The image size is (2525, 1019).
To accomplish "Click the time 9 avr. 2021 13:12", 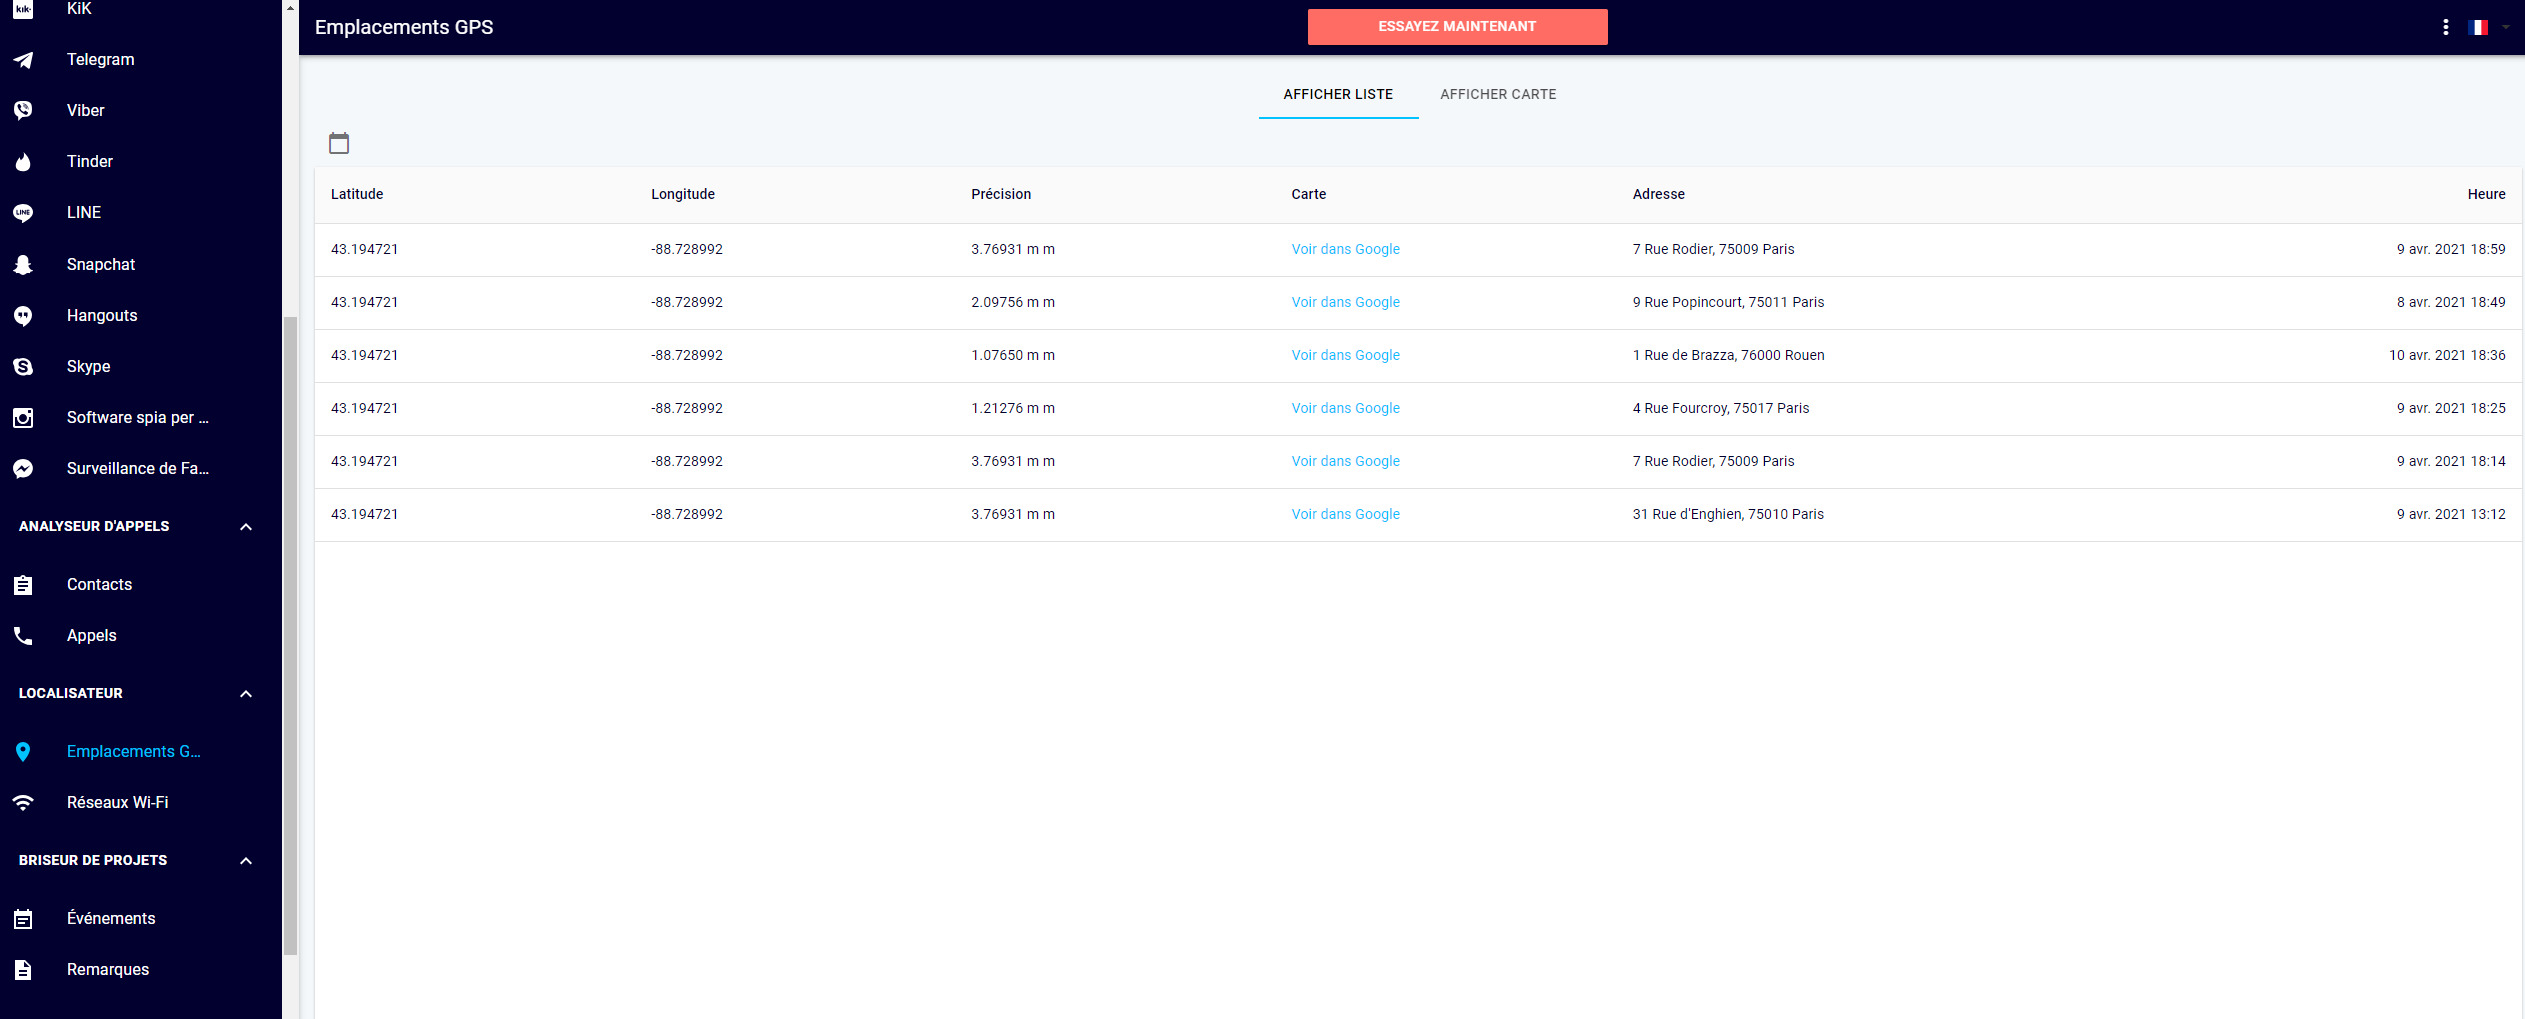I will click(x=2451, y=515).
